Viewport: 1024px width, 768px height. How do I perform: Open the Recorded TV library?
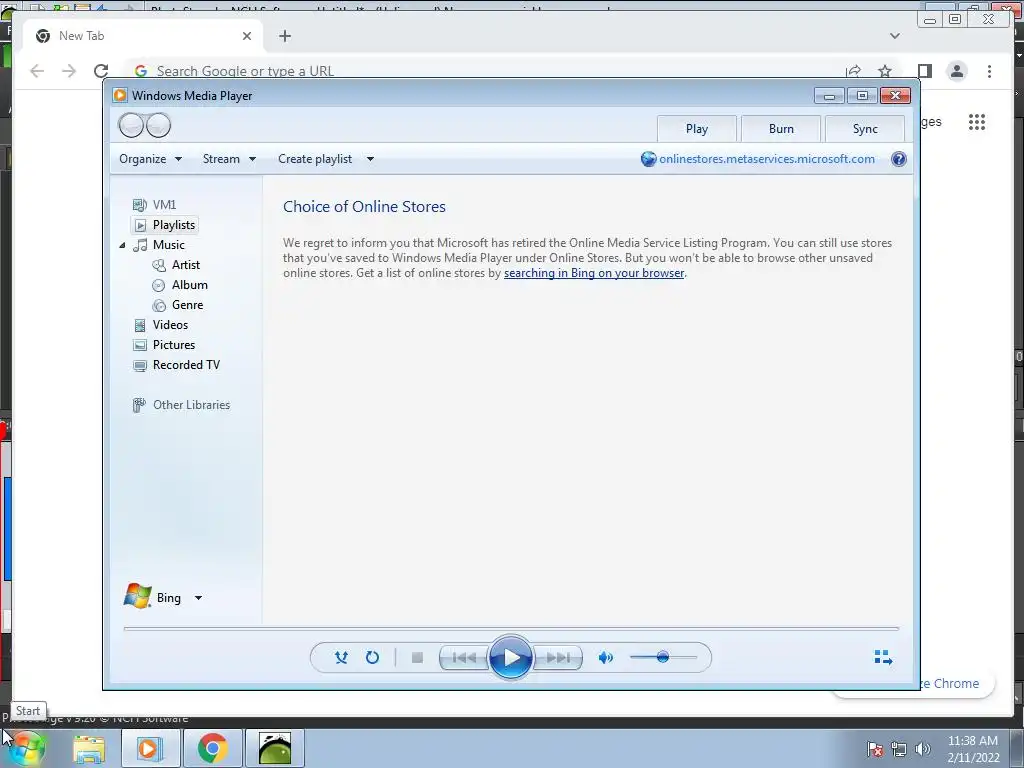[186, 365]
